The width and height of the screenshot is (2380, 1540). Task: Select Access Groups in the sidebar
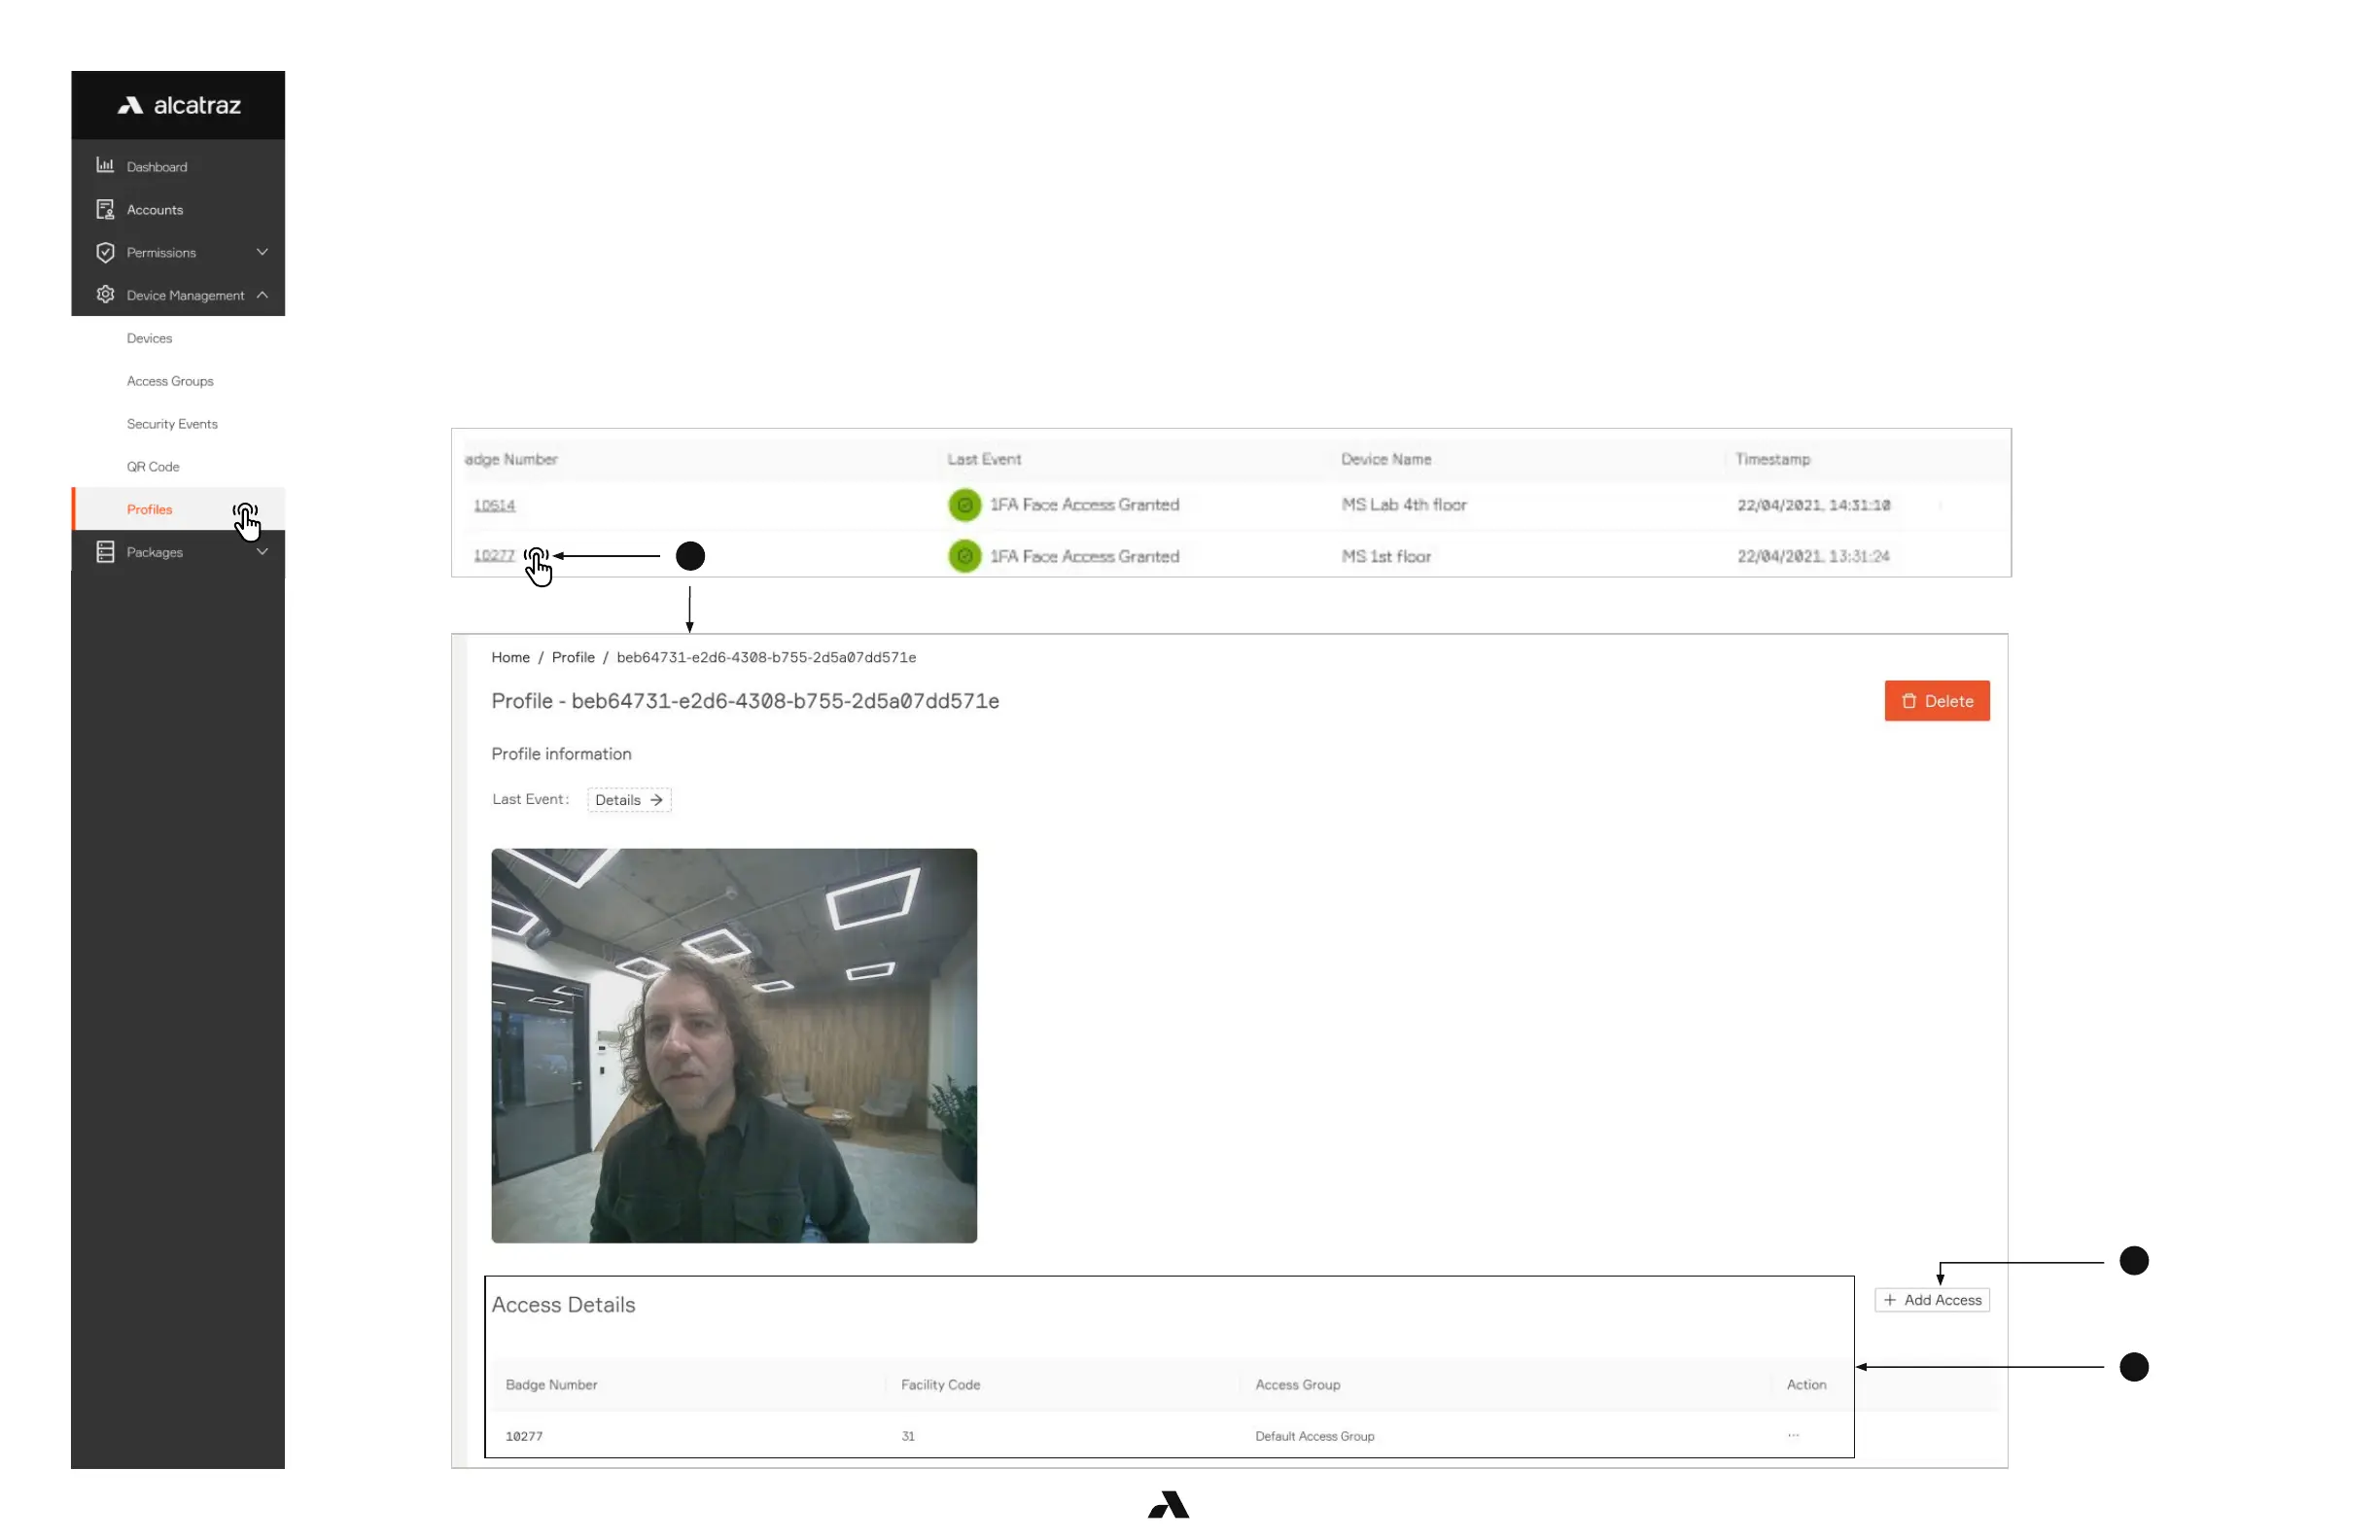tap(170, 381)
